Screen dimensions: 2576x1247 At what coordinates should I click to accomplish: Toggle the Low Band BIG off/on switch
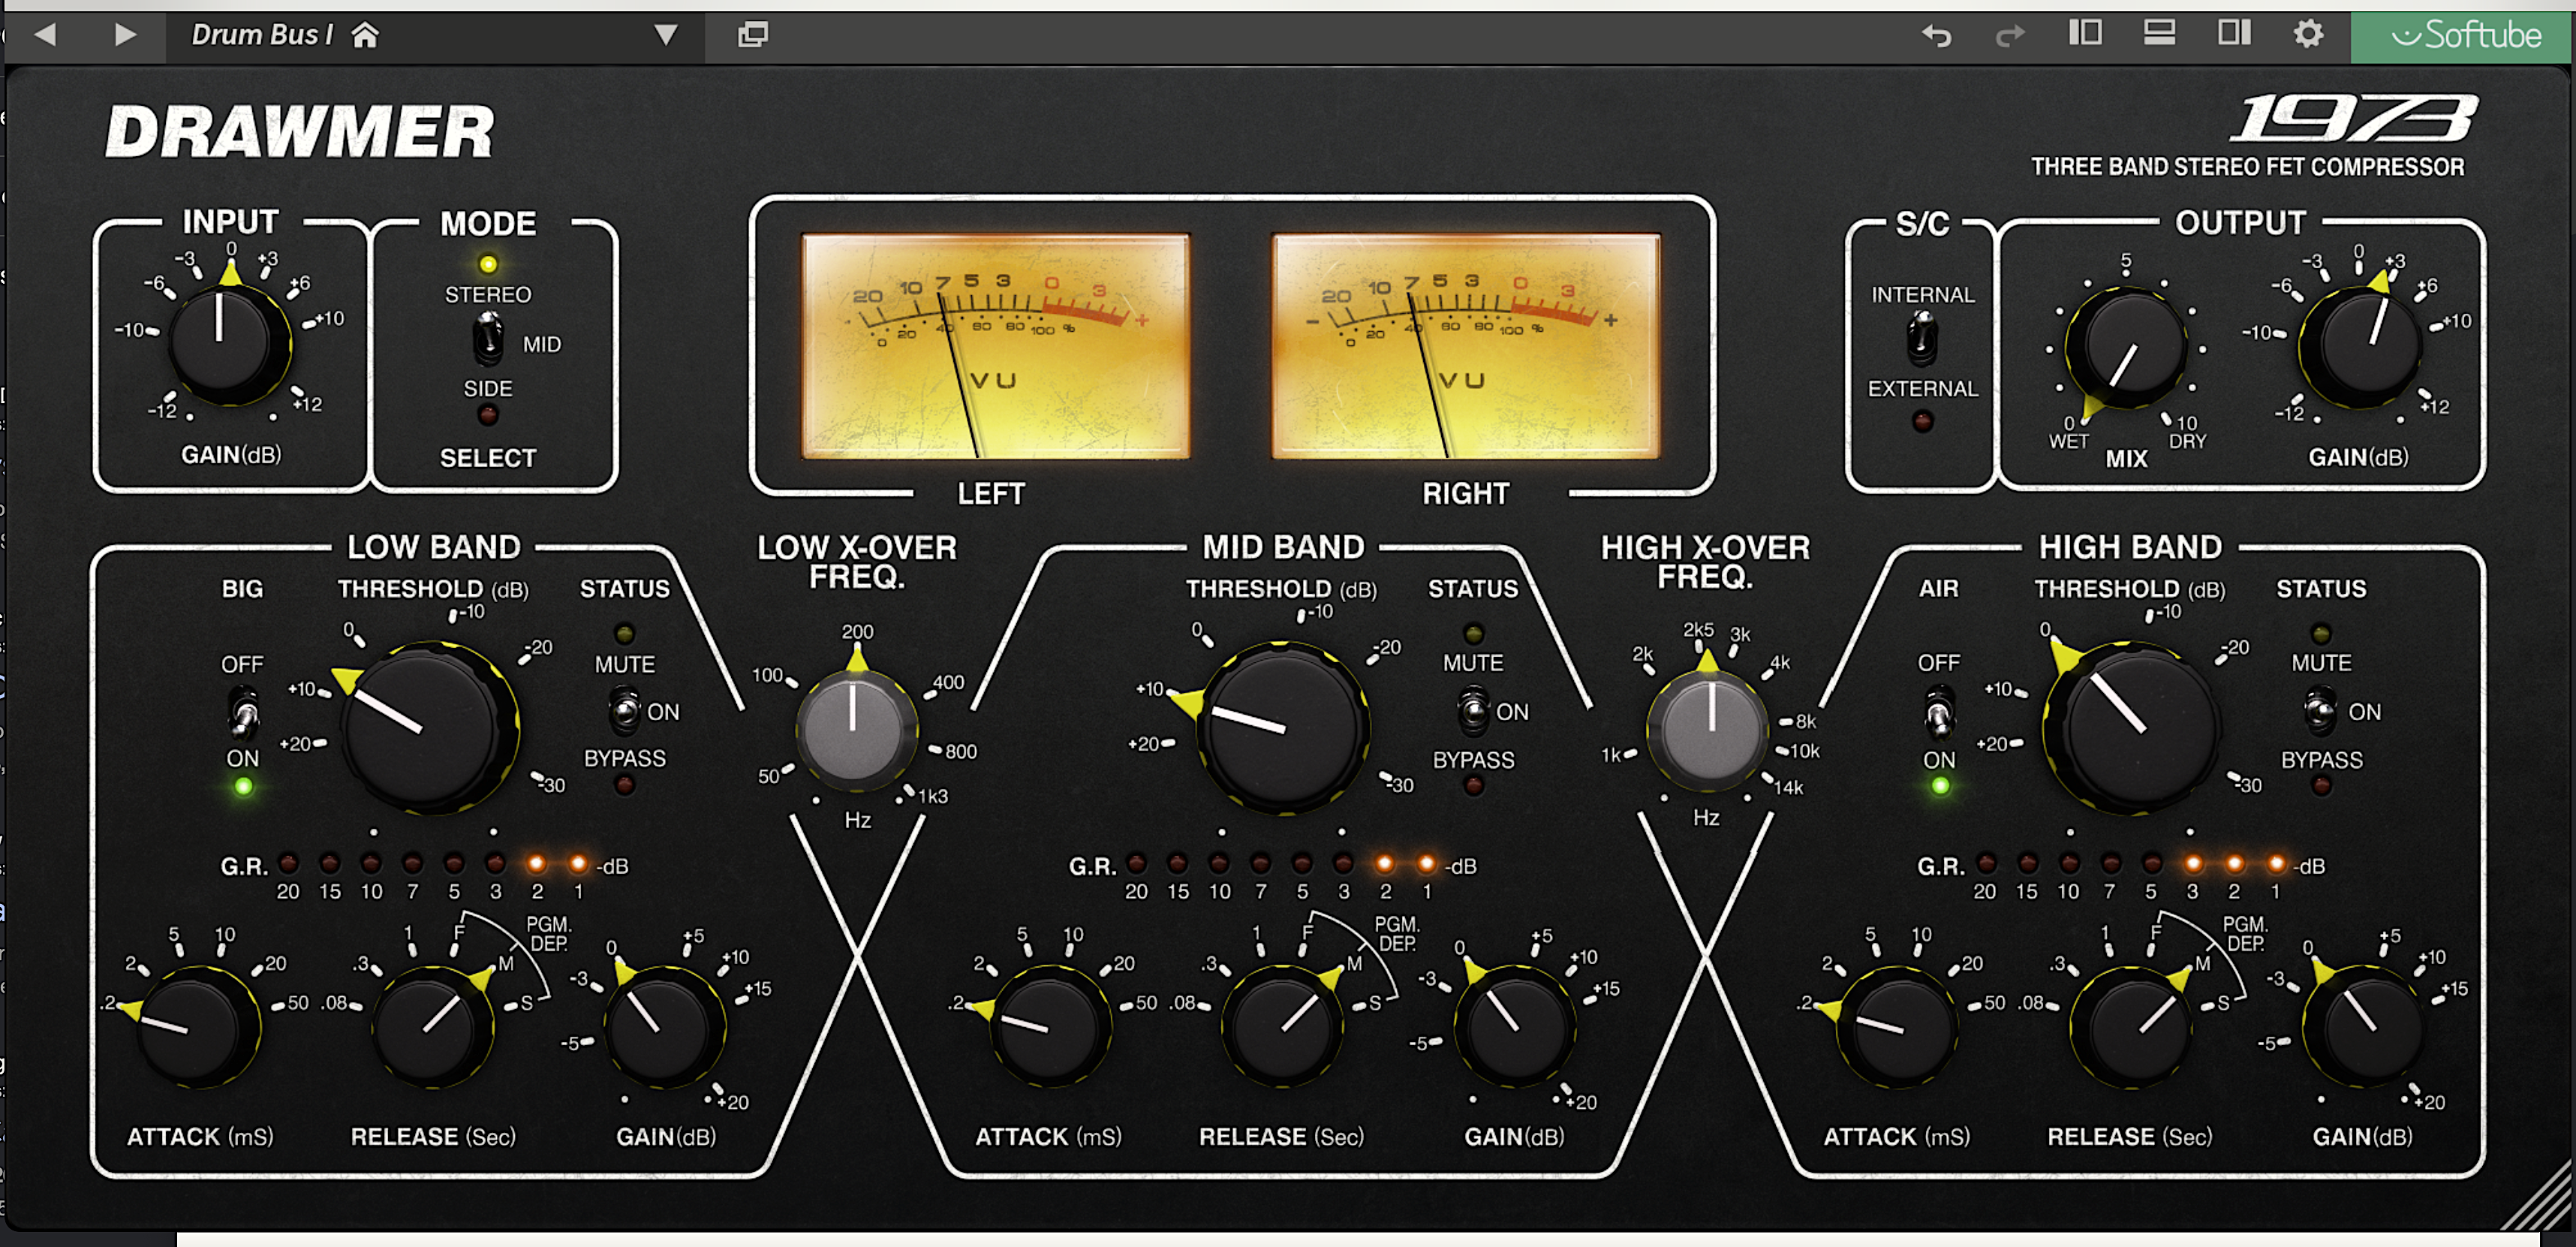tap(243, 712)
